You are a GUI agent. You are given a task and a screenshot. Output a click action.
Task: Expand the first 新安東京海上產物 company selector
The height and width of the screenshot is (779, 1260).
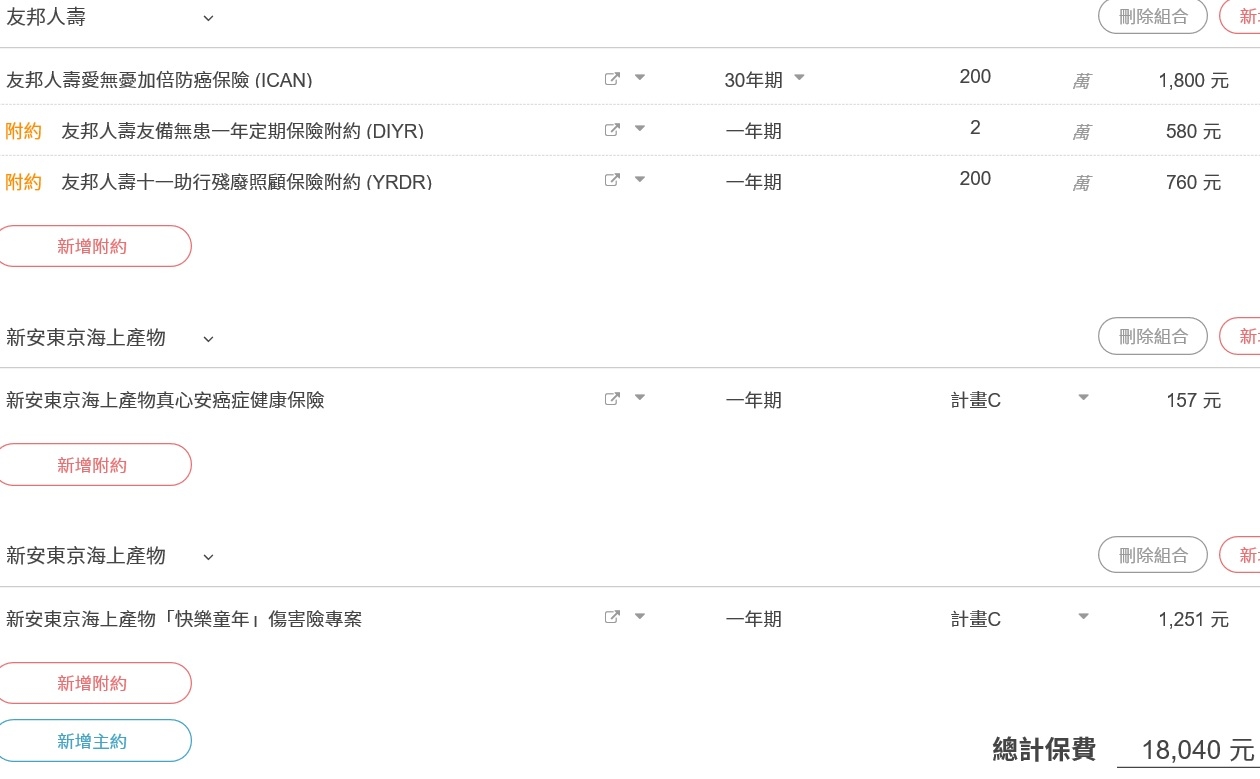[208, 338]
